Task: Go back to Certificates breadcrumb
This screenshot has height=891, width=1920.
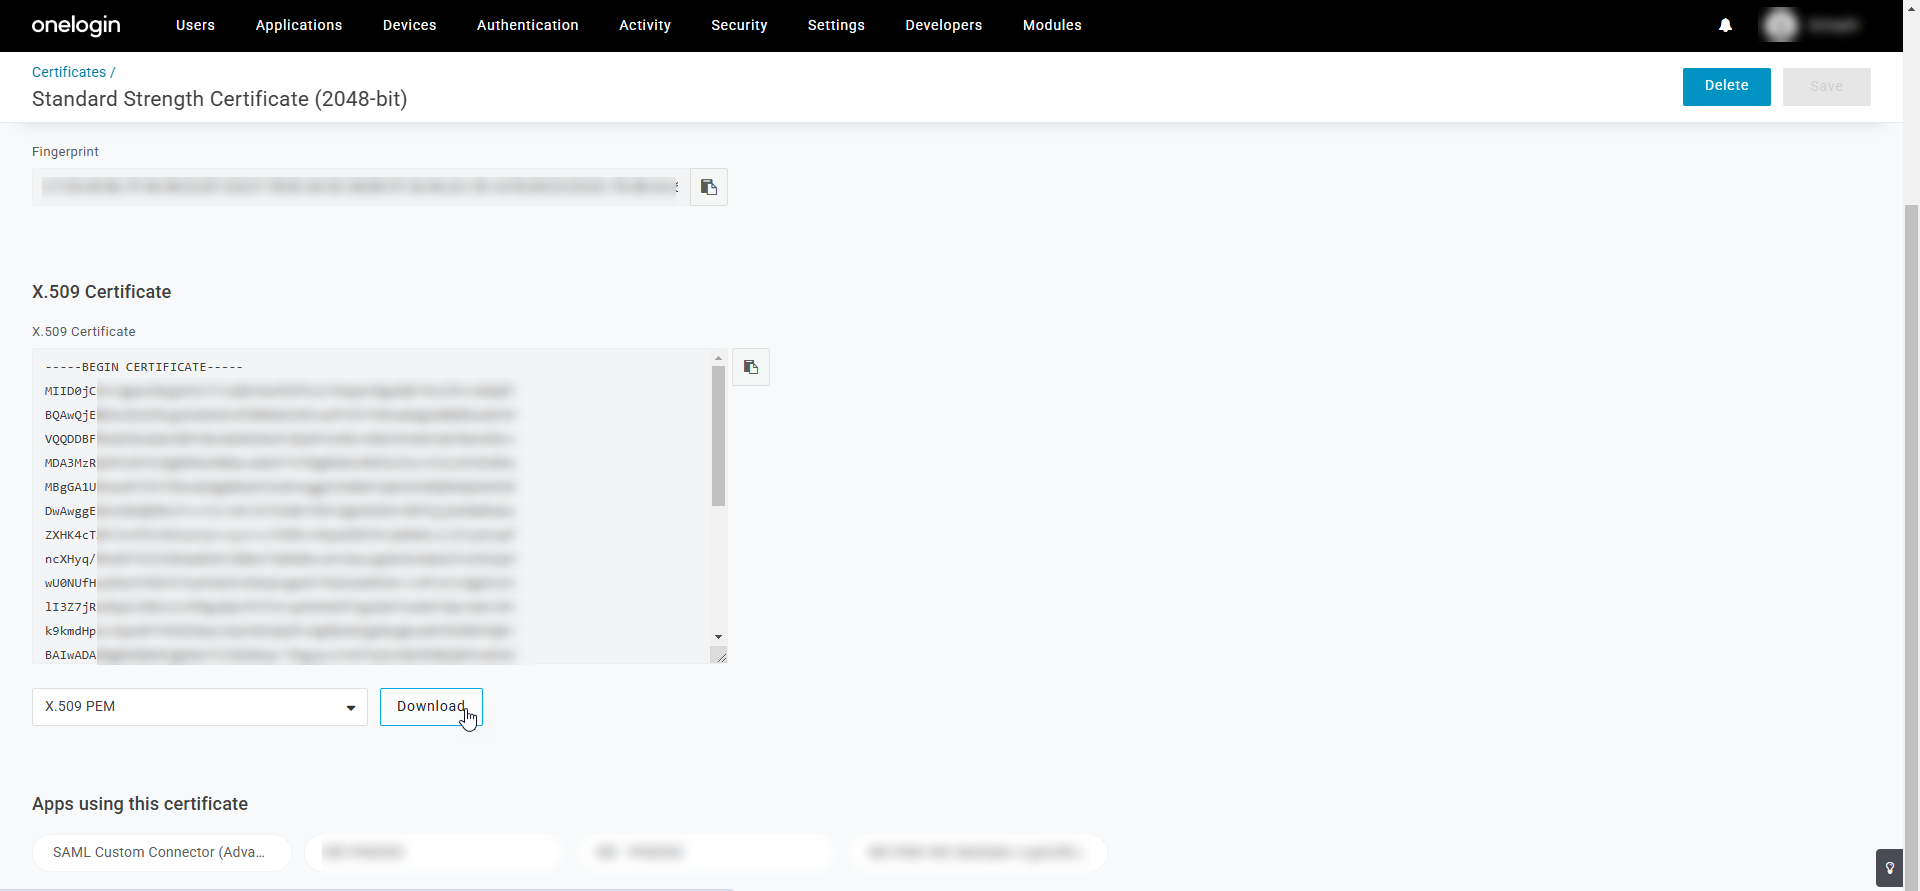Action: [69, 72]
